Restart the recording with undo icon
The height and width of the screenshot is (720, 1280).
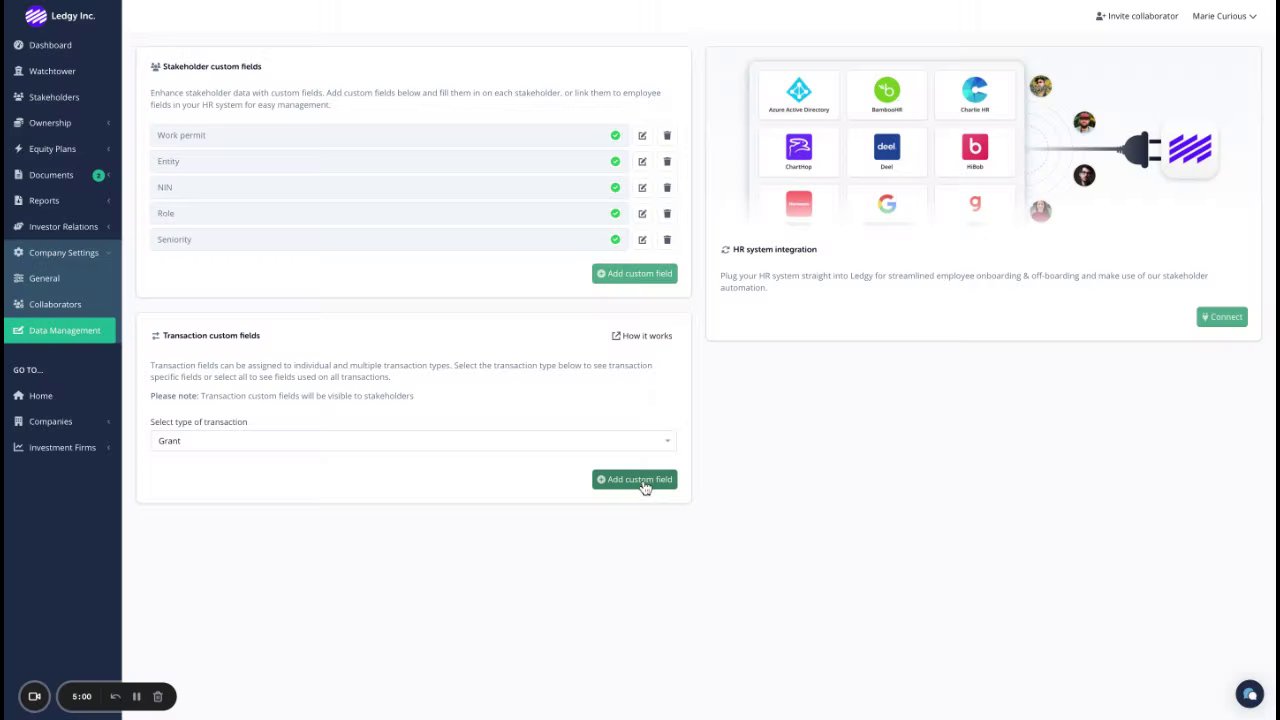(115, 697)
